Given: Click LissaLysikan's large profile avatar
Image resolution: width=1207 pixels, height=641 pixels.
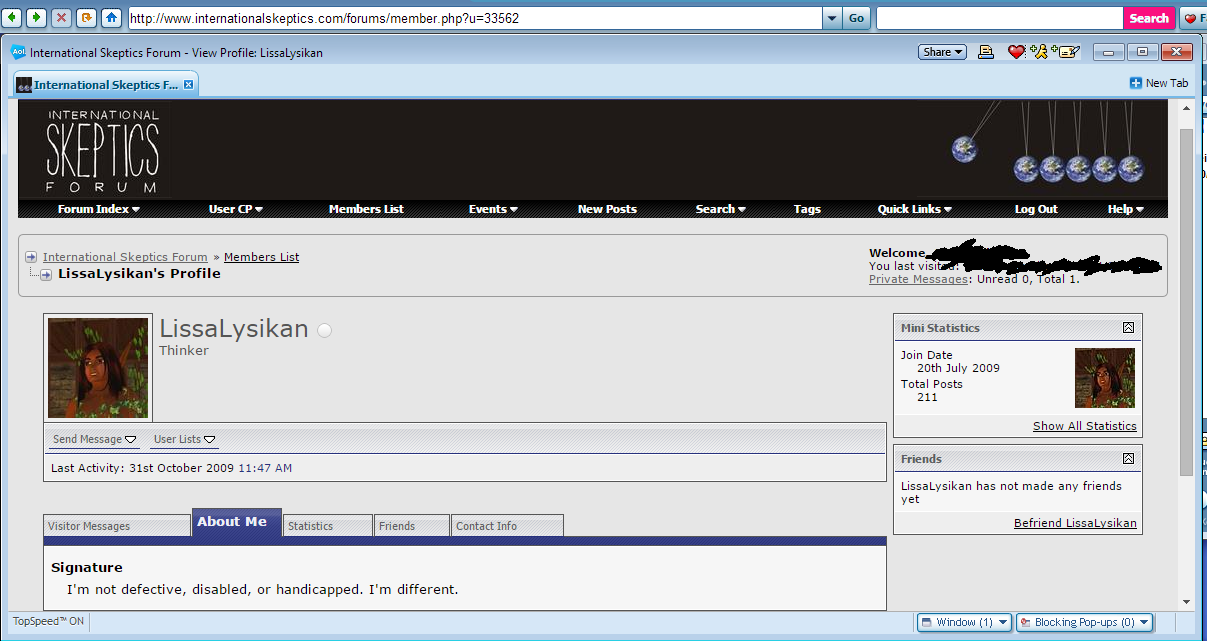Looking at the screenshot, I should click(x=98, y=367).
